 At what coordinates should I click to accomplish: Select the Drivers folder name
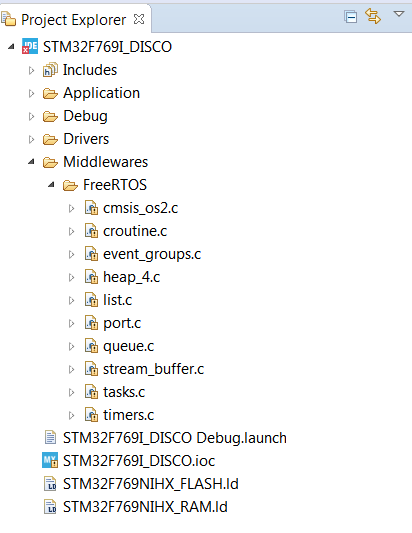(x=86, y=139)
